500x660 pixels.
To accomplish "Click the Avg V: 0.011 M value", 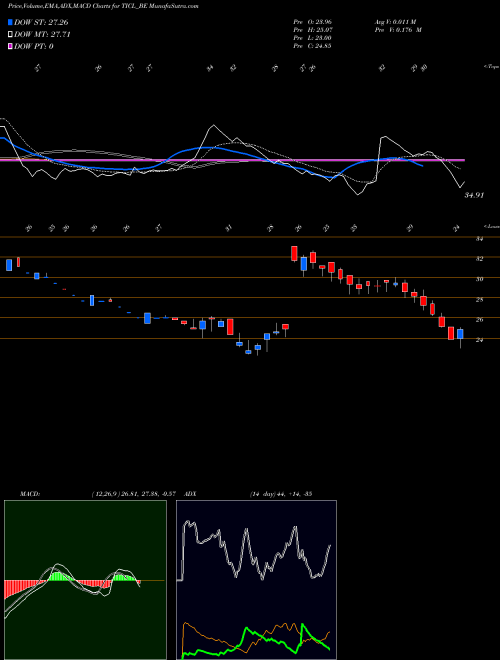I will tap(395, 22).
